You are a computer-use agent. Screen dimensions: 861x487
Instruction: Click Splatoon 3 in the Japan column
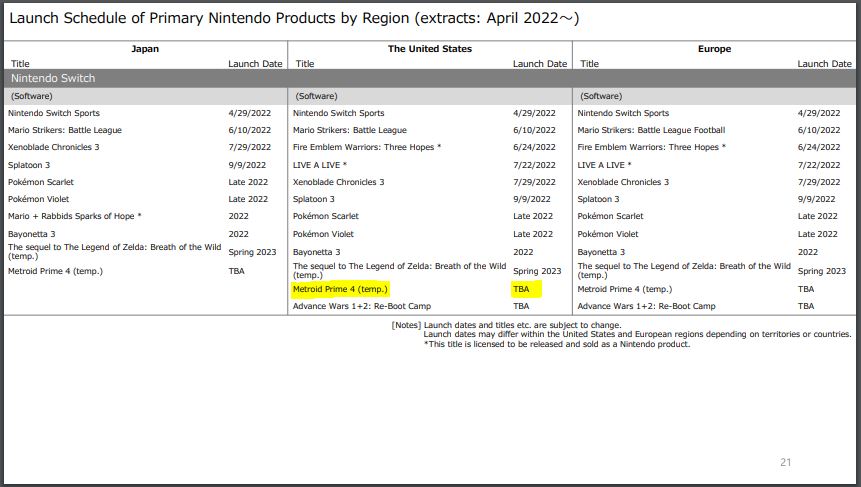[x=30, y=165]
